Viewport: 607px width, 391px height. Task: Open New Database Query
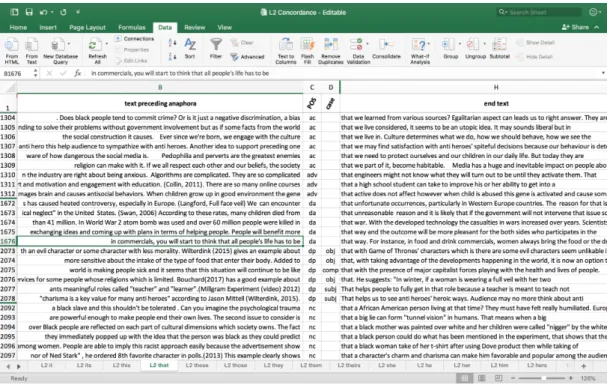(x=59, y=51)
